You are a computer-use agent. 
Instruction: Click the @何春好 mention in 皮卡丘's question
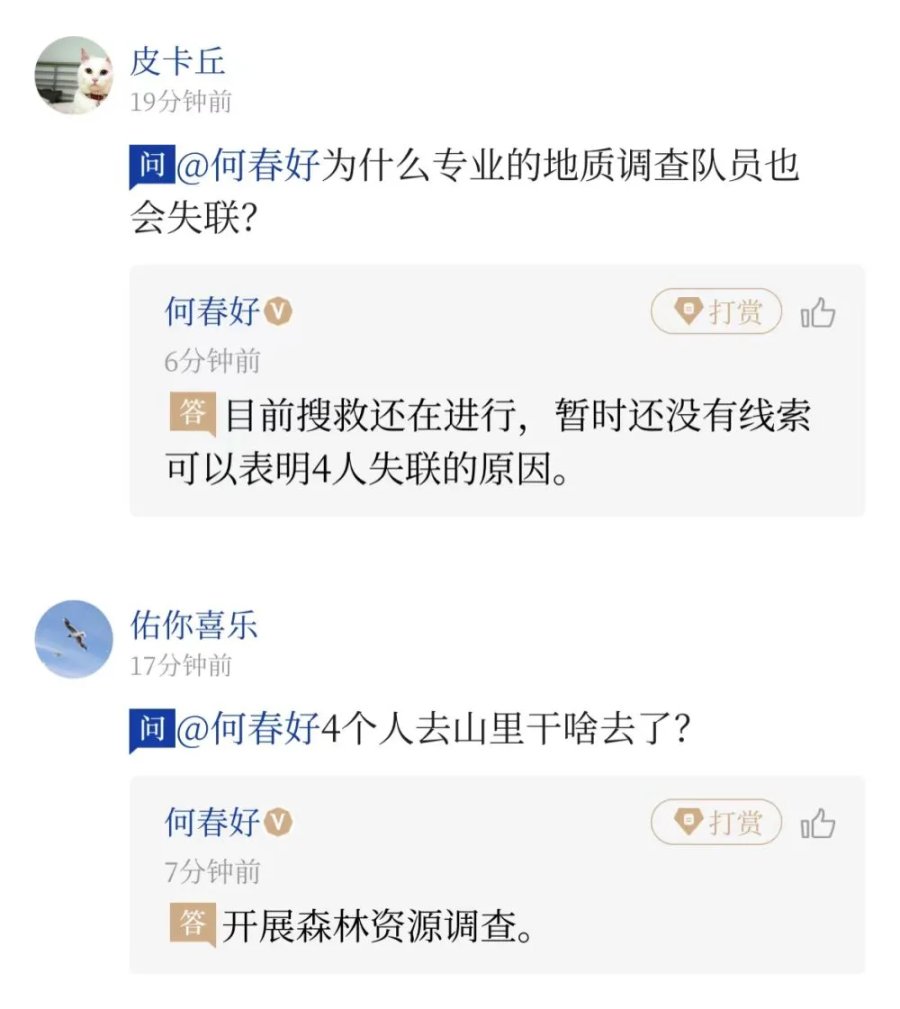click(247, 166)
